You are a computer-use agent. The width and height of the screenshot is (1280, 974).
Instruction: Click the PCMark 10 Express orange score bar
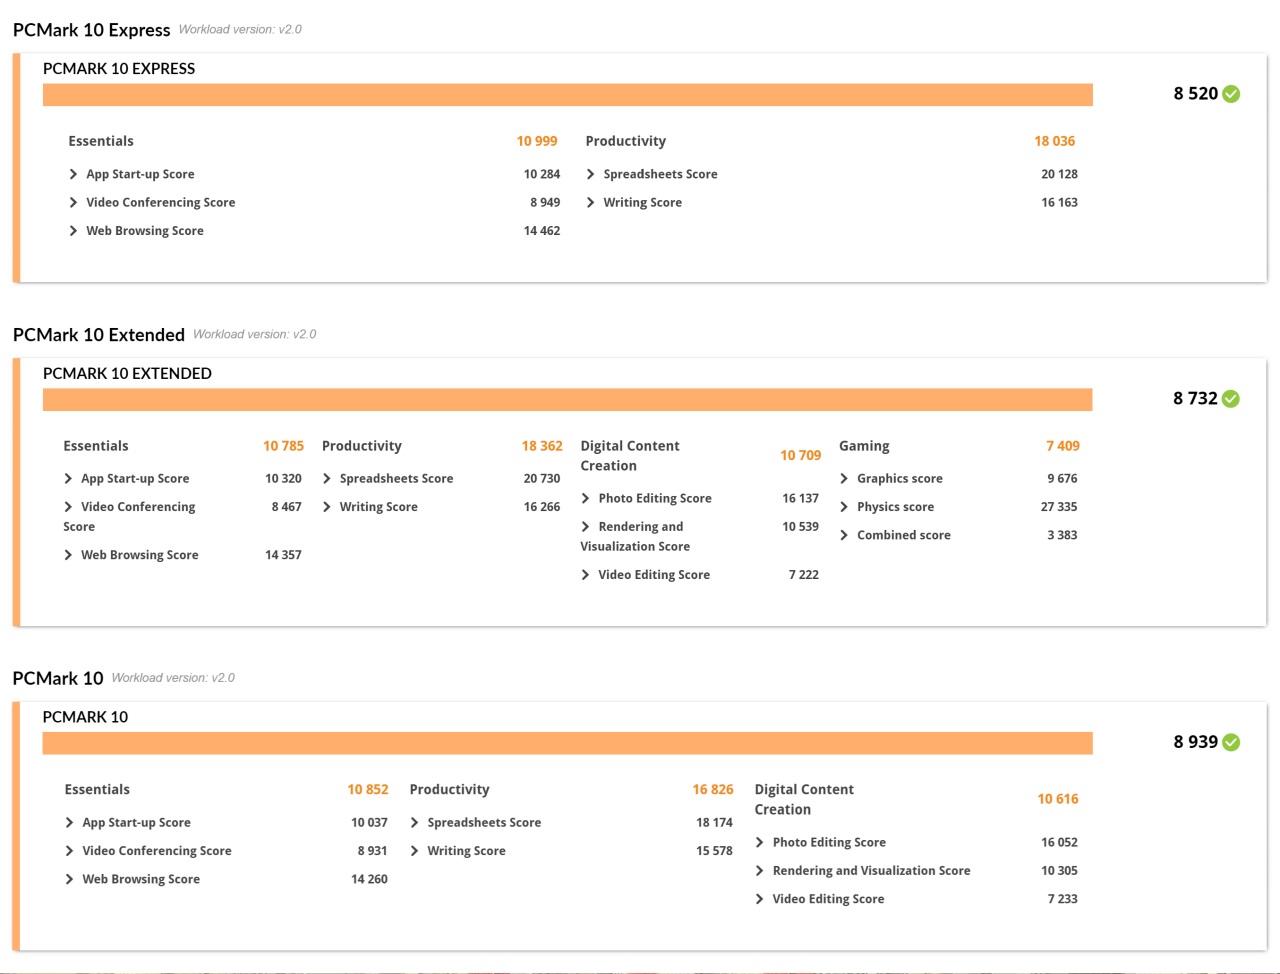point(567,95)
